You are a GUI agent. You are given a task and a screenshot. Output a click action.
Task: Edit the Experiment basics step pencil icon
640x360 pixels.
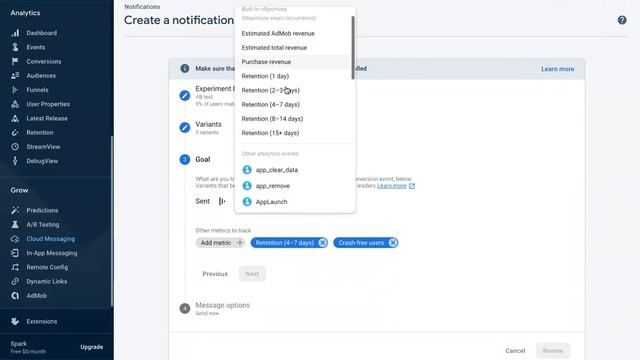pyautogui.click(x=184, y=96)
